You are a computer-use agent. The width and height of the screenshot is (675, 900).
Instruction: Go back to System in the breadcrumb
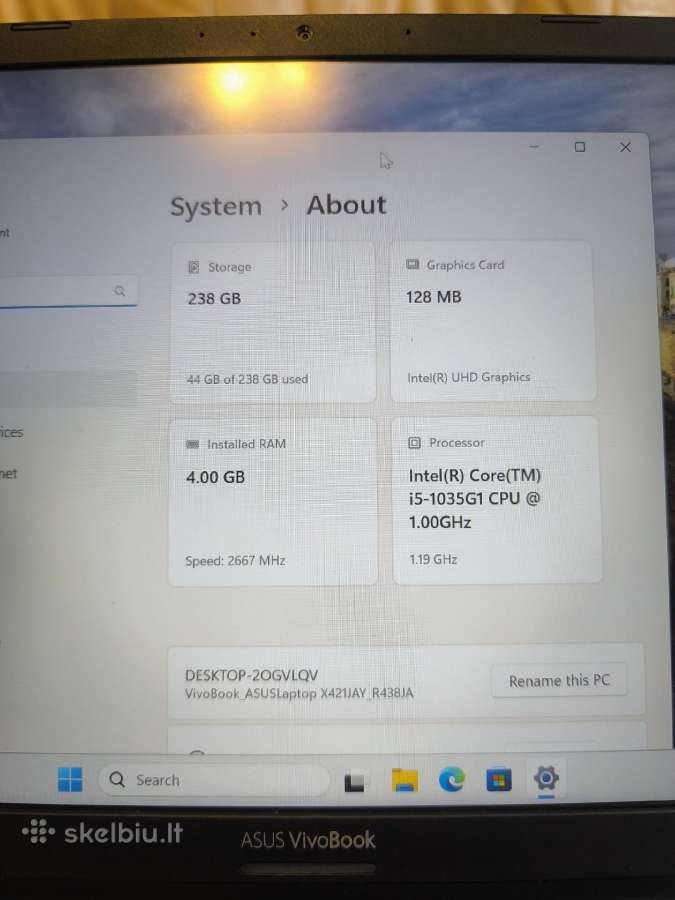click(216, 207)
